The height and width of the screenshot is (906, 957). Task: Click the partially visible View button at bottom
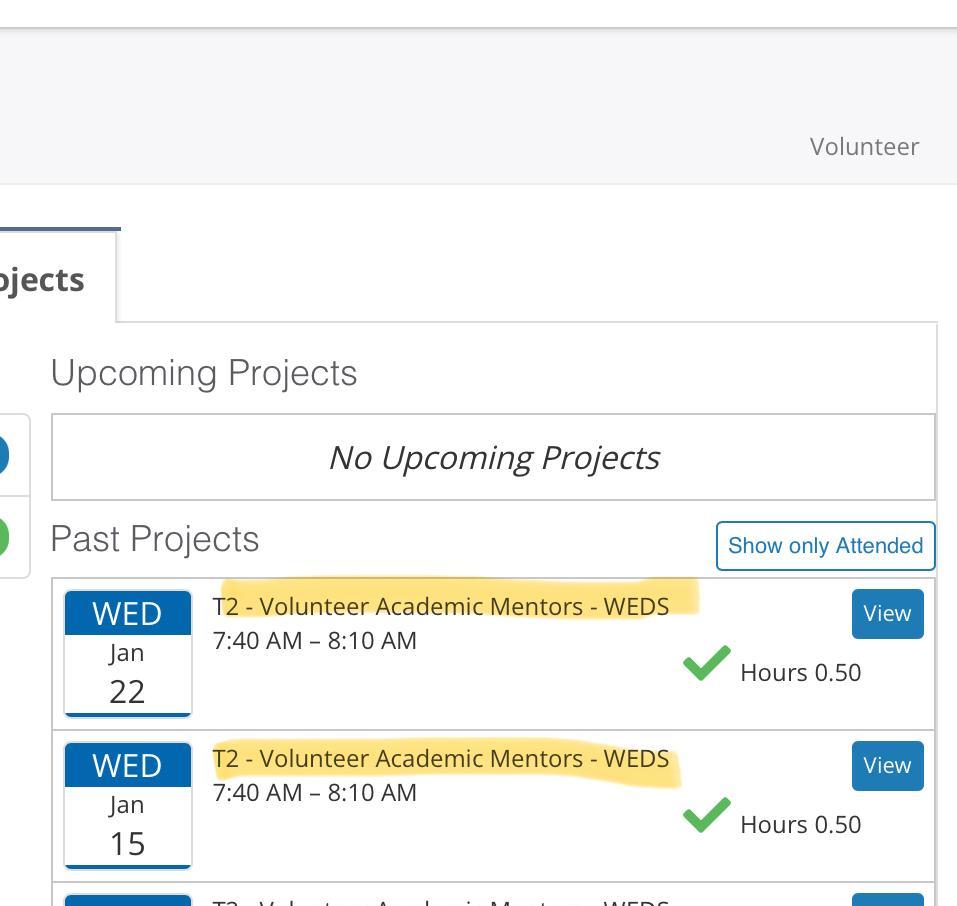(887, 899)
